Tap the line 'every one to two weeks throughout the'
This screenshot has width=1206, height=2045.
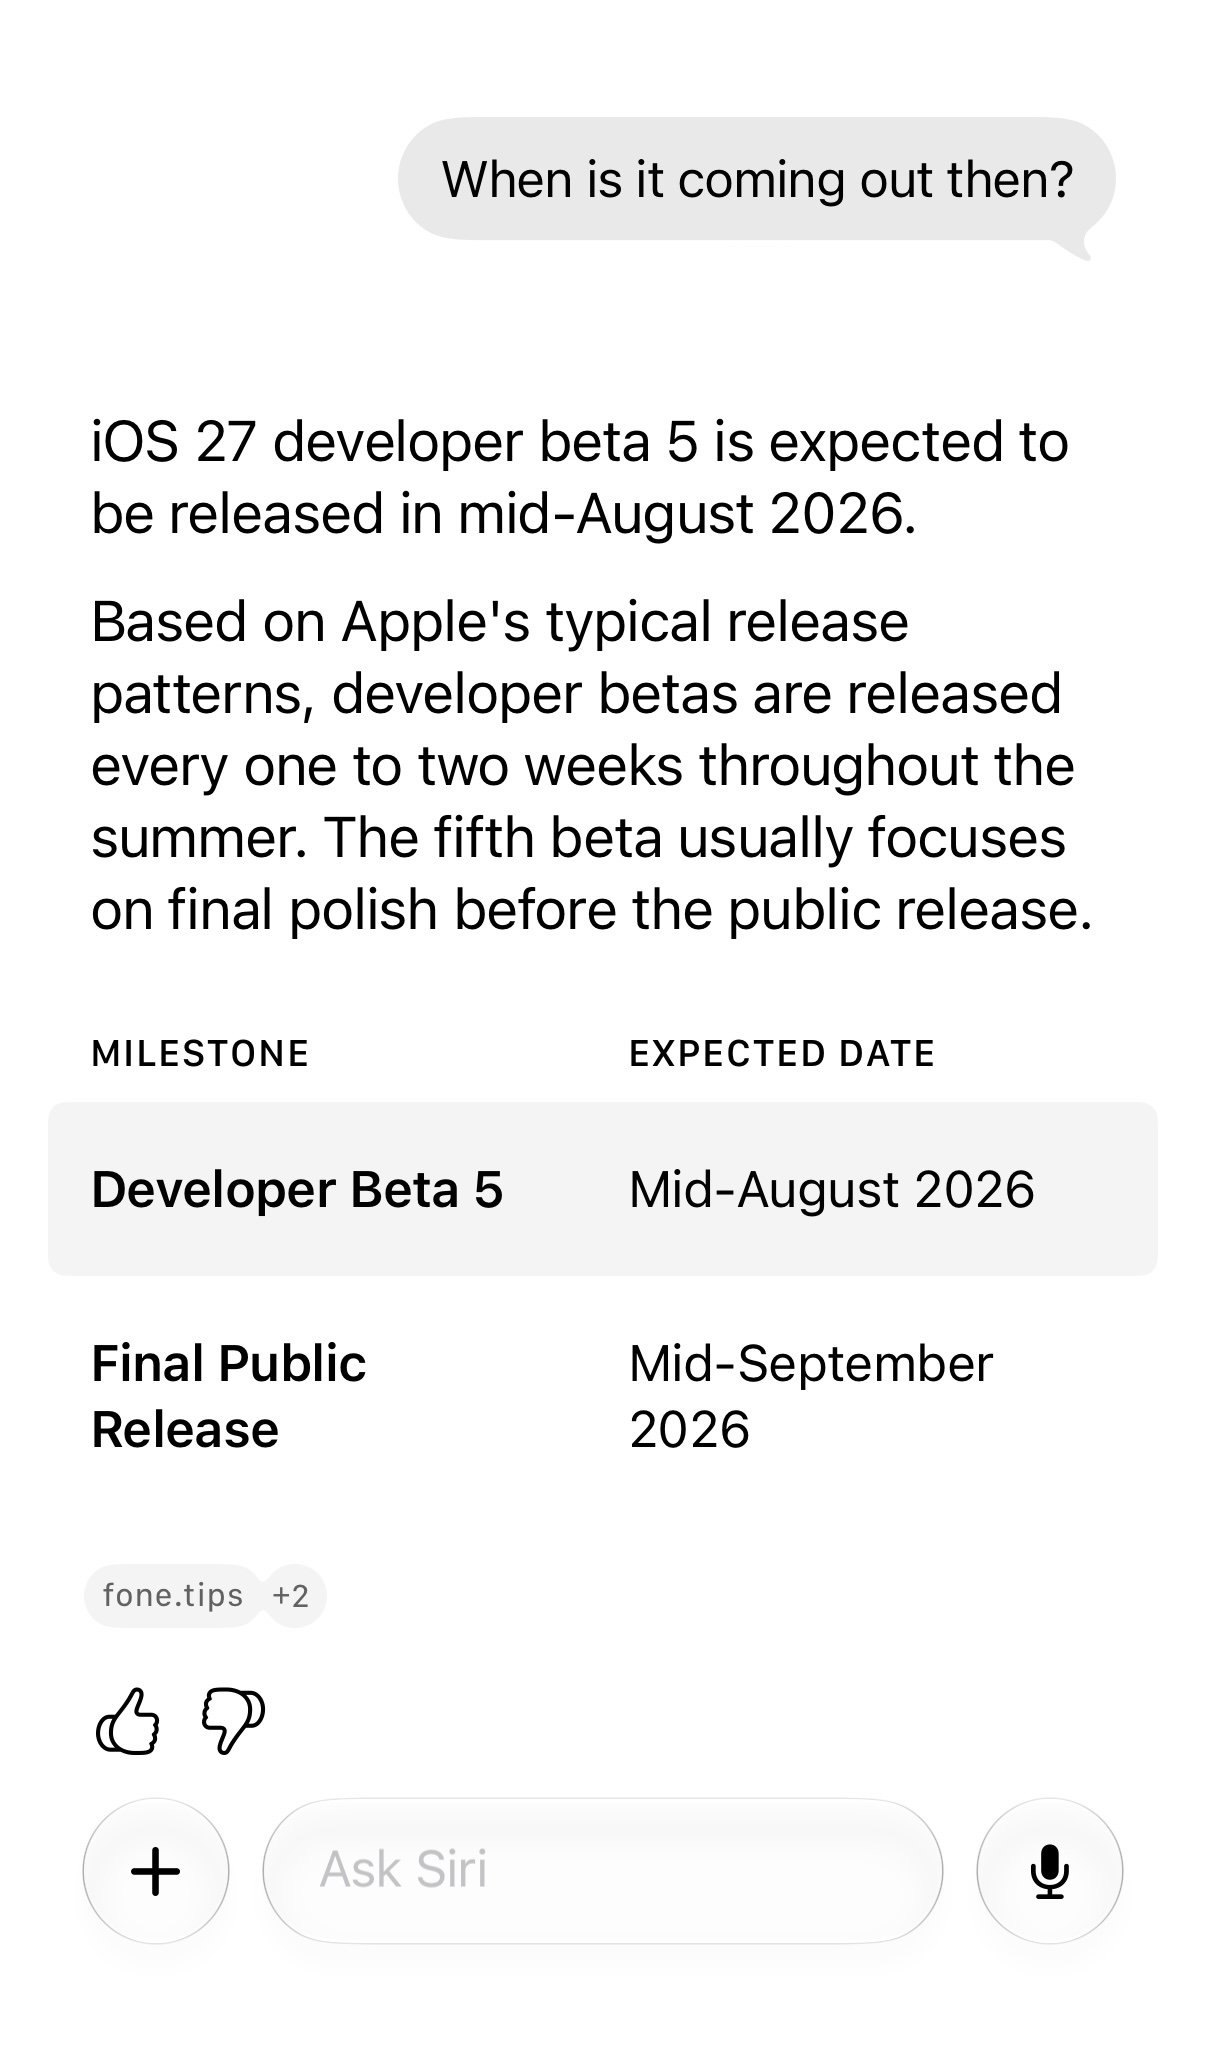click(x=583, y=766)
